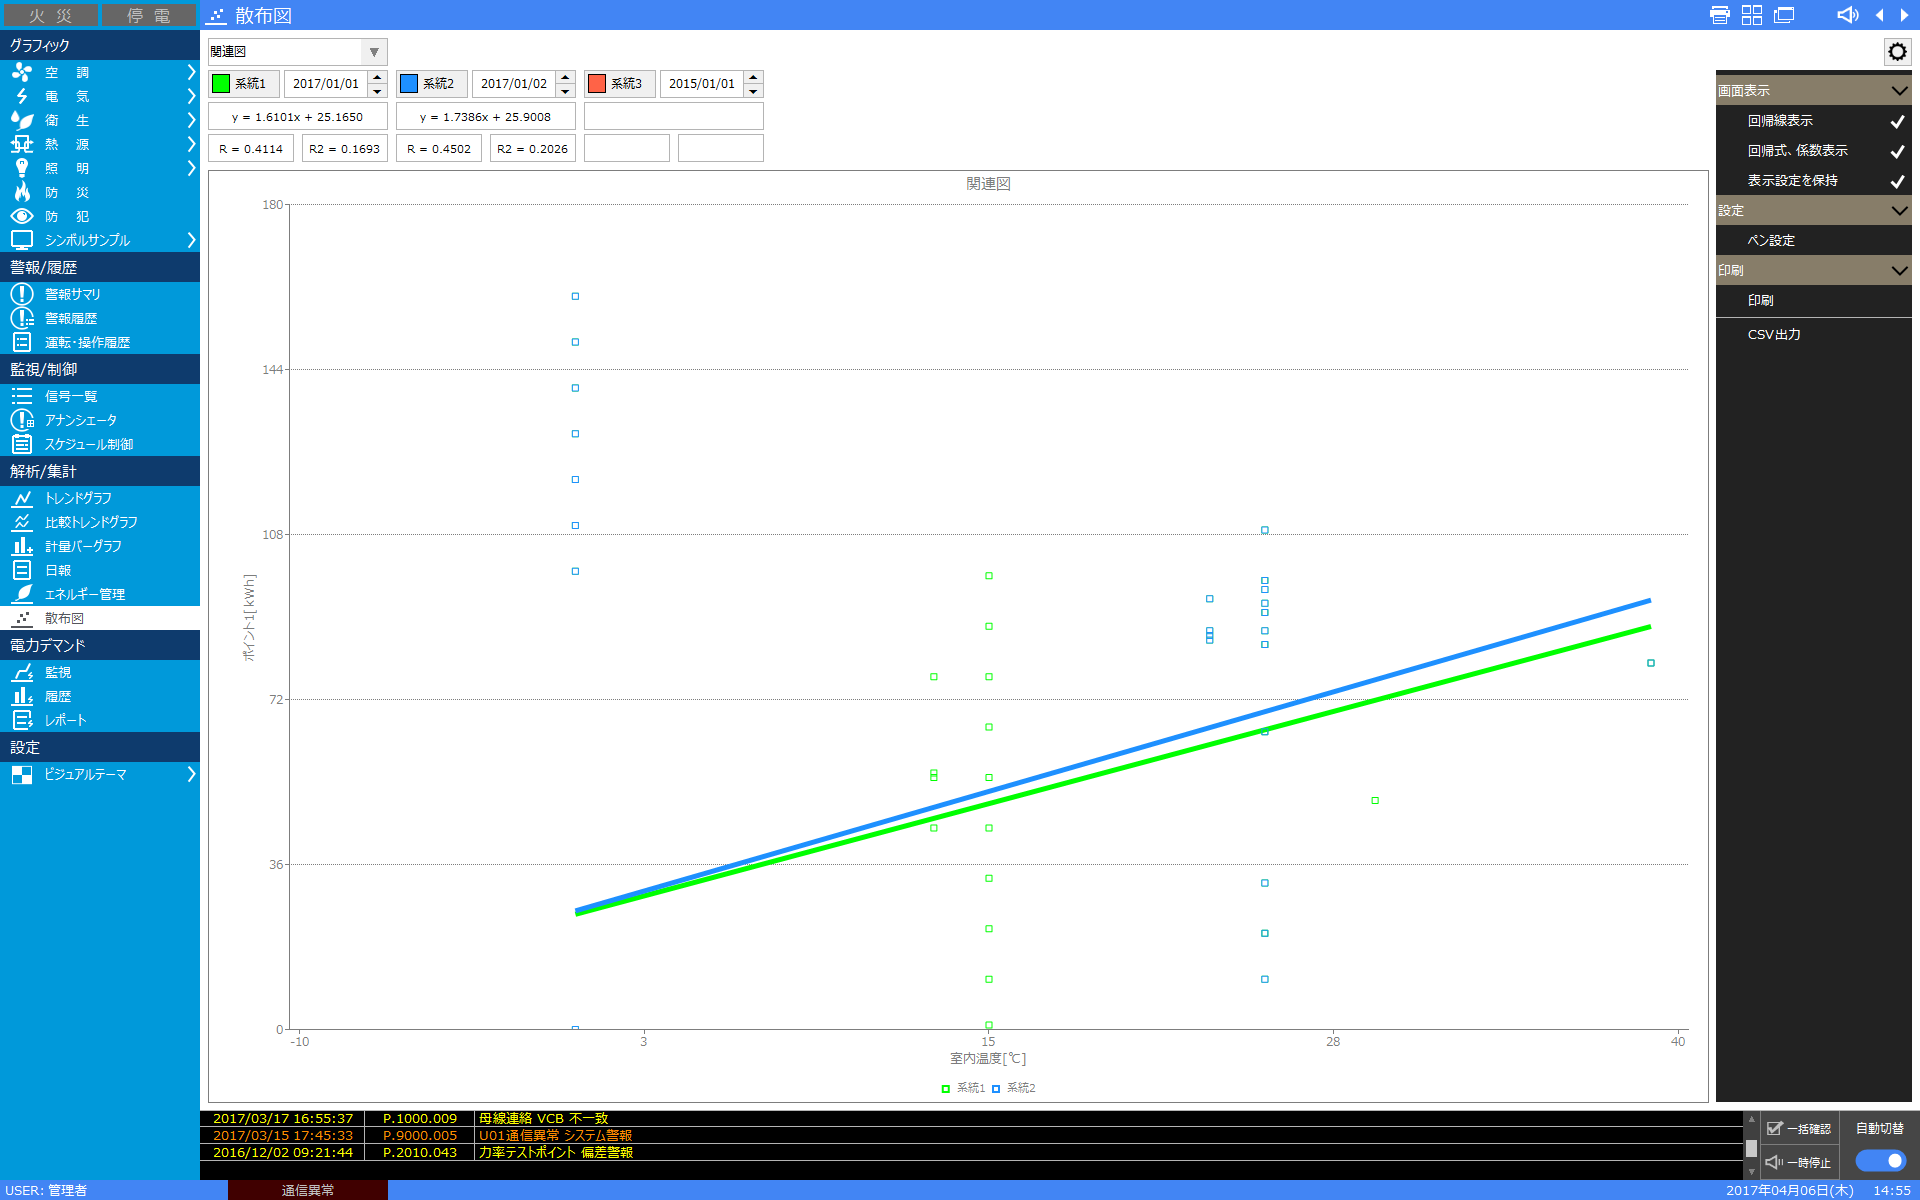Click the 一時停止 mute button
The height and width of the screenshot is (1200, 1920).
[1799, 1162]
